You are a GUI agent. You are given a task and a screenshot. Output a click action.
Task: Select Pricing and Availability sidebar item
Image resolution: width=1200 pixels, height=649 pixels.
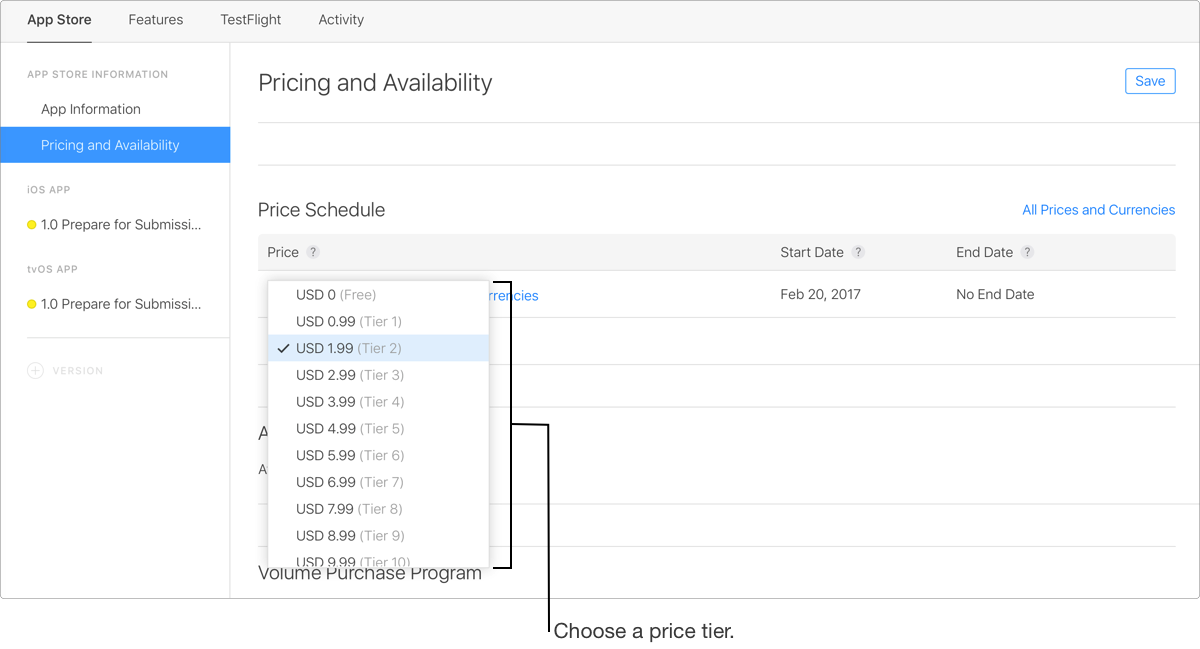click(110, 145)
